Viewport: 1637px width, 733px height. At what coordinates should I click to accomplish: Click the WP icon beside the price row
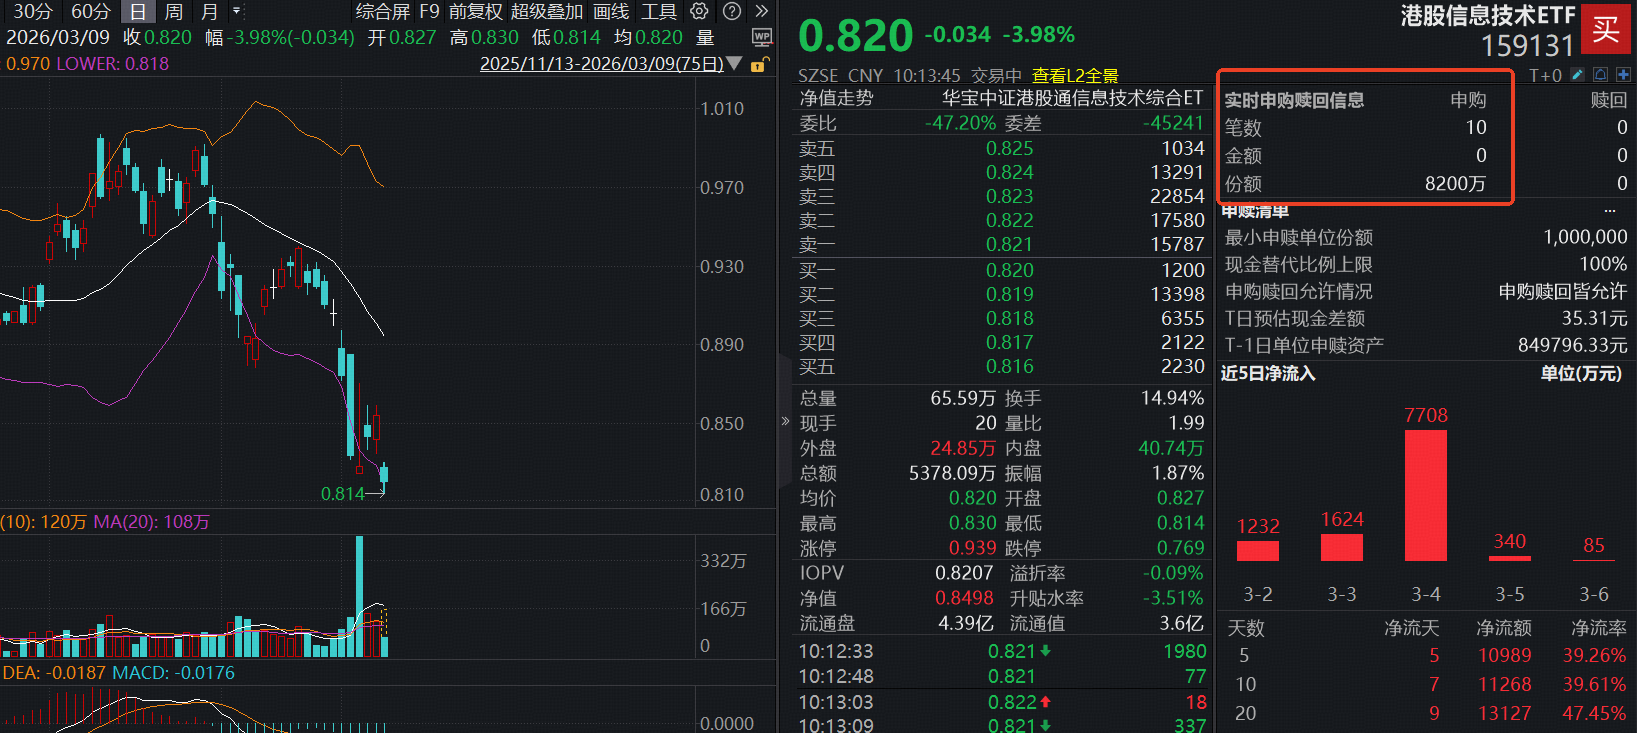pyautogui.click(x=762, y=38)
